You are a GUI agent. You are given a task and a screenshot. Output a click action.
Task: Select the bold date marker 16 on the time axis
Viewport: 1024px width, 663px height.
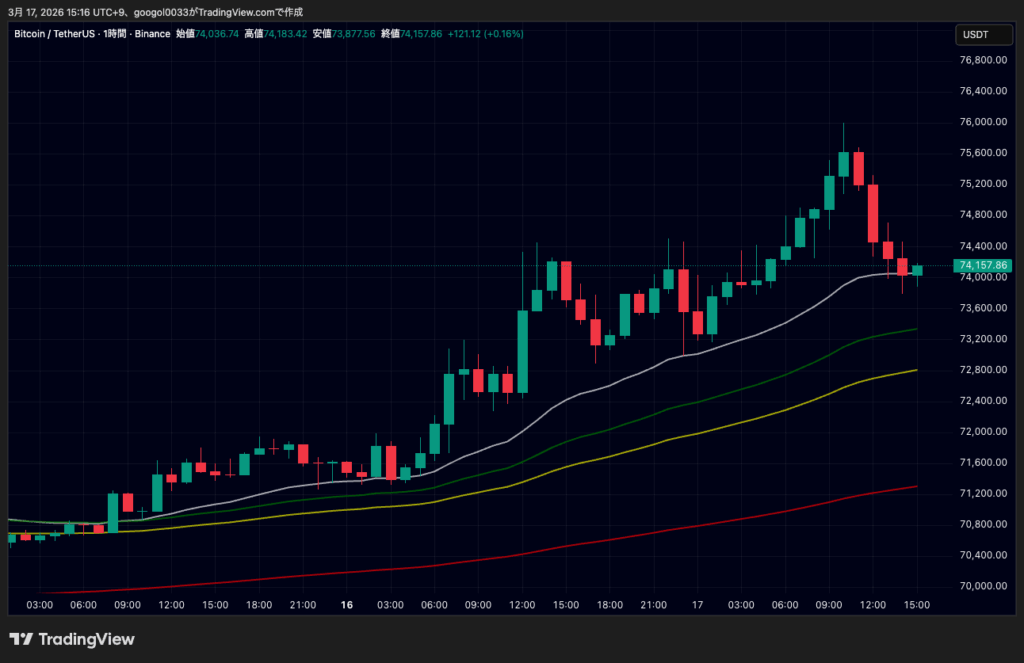coord(347,605)
